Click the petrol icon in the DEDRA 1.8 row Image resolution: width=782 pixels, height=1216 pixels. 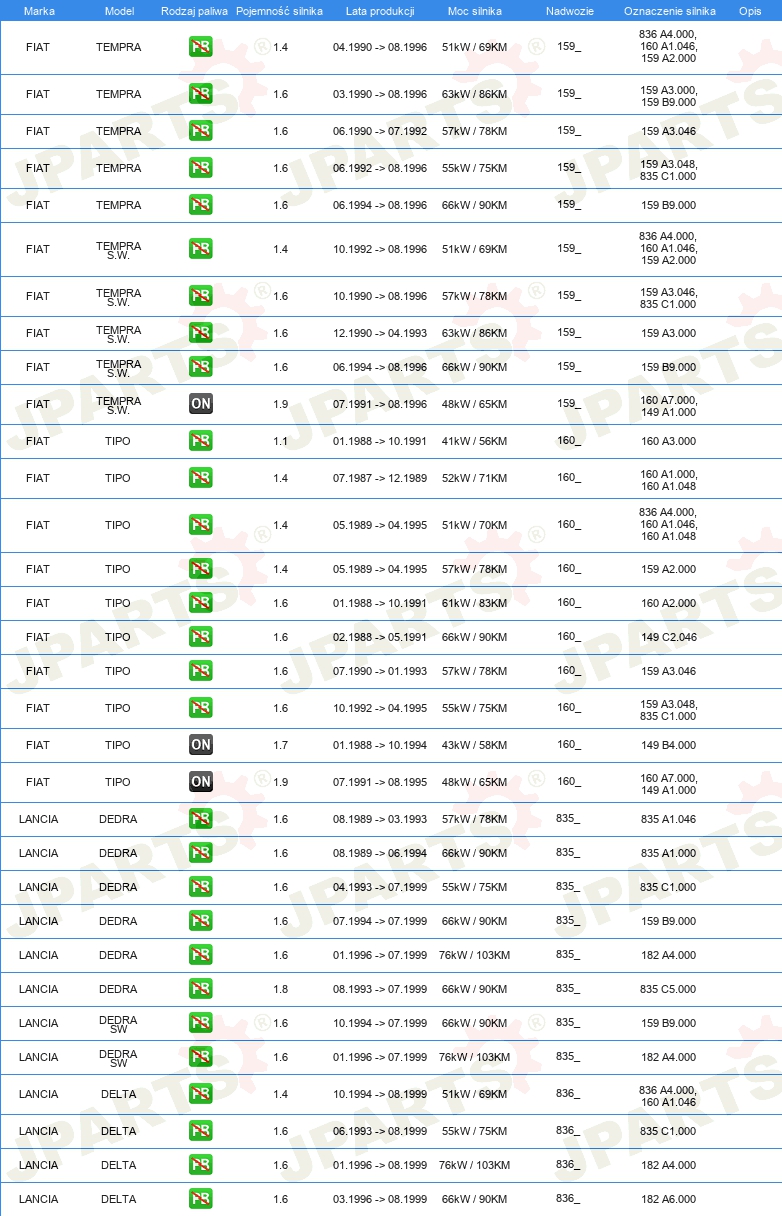[201, 989]
